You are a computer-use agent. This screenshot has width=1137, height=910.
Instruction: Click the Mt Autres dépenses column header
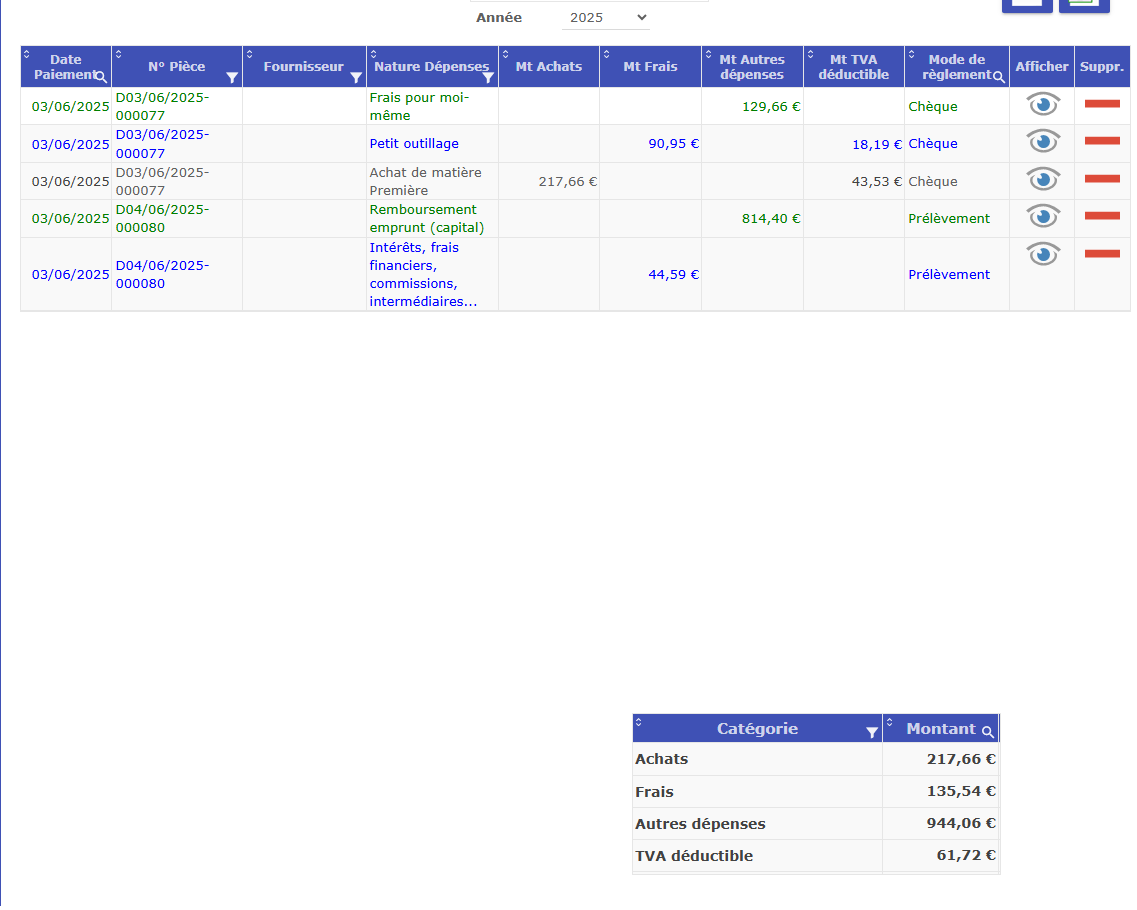(751, 67)
